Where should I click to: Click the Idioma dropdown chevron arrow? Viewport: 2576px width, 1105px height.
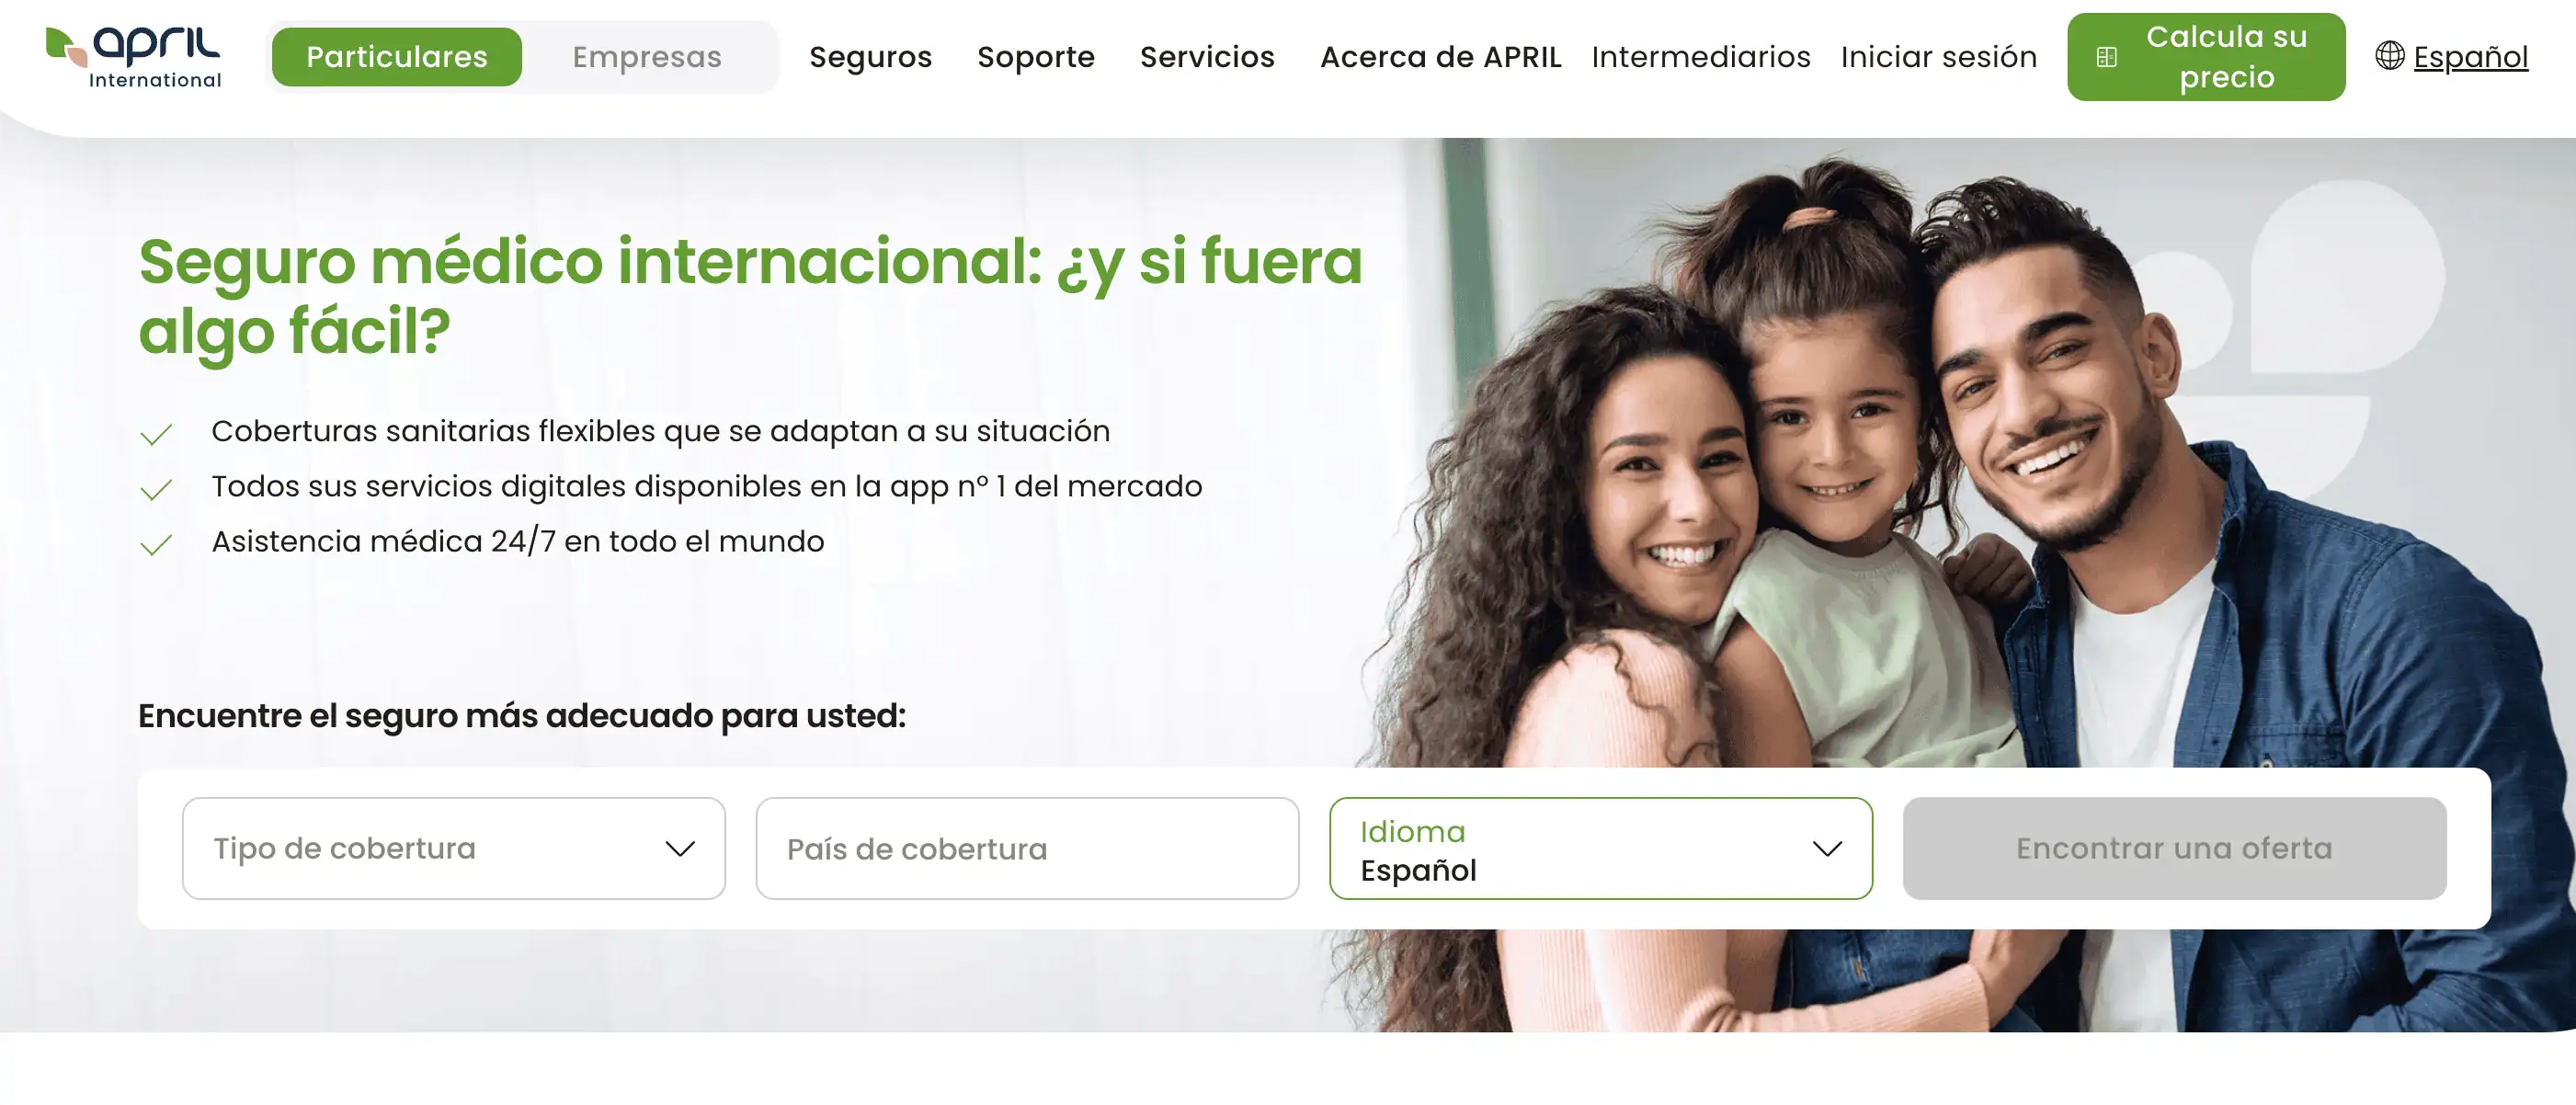(1827, 849)
